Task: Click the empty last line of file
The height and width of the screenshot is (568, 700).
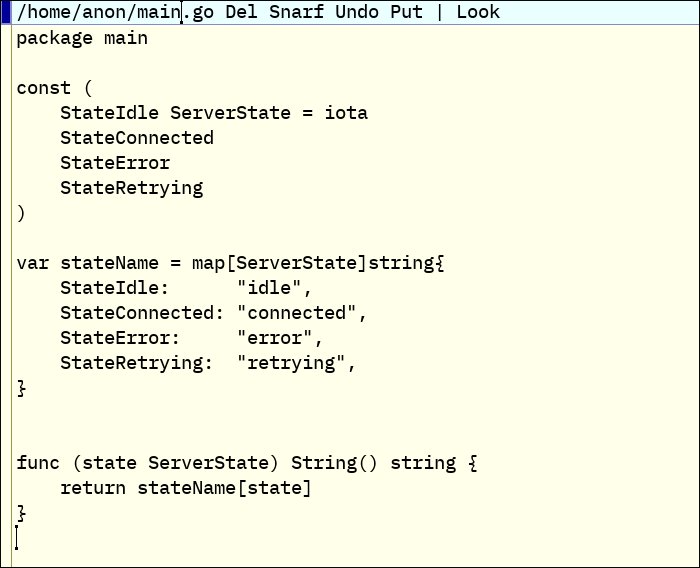Action: [353, 538]
